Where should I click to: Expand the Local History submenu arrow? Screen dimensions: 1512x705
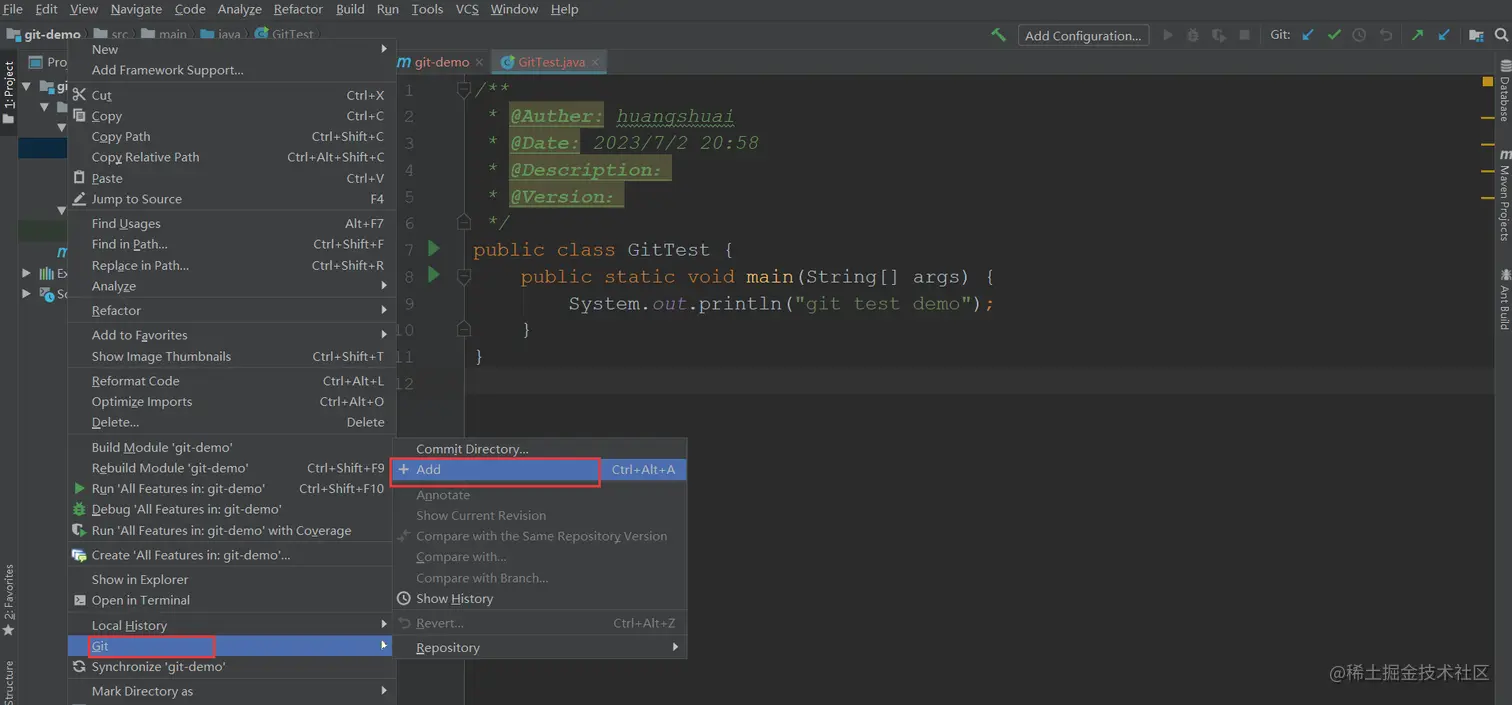(x=384, y=625)
